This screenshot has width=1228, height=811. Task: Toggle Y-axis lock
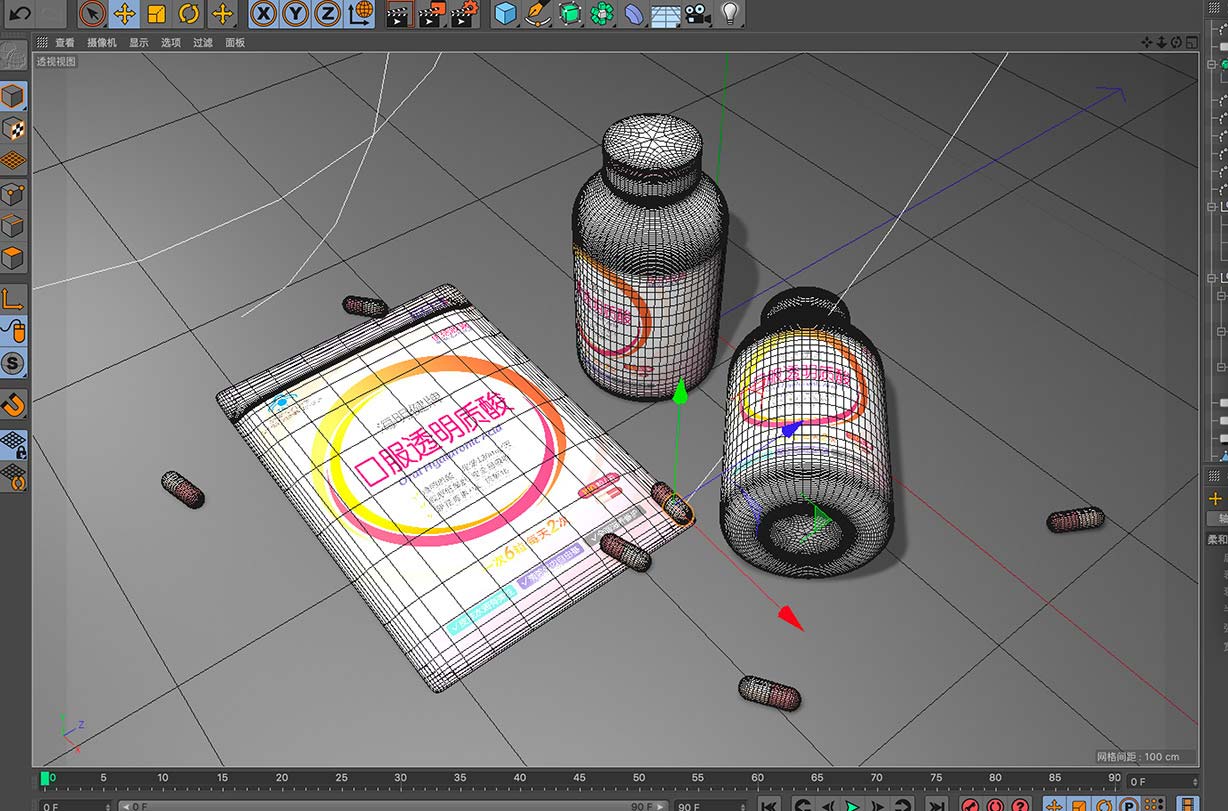(x=295, y=13)
